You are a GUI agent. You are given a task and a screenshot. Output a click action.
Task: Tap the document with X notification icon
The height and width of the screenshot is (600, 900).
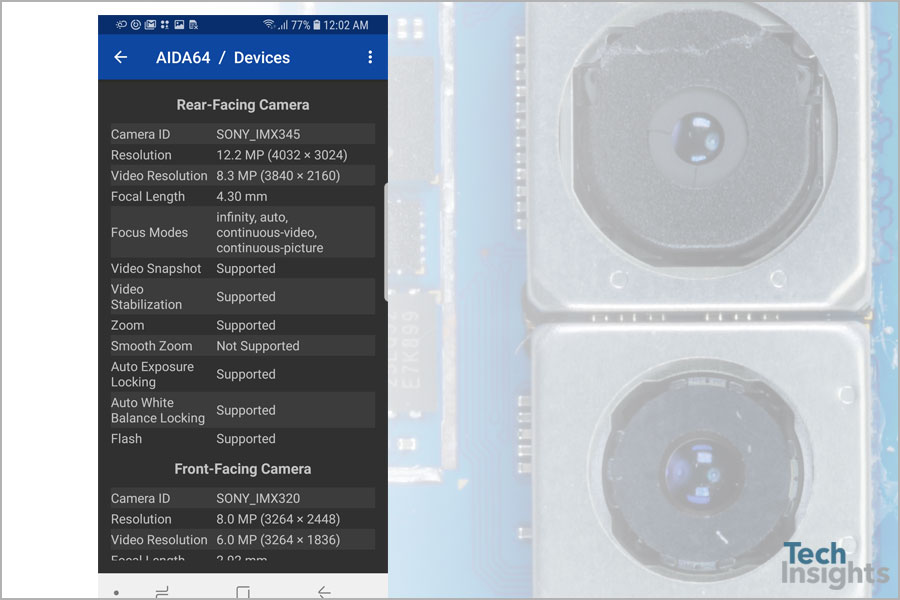tap(193, 25)
